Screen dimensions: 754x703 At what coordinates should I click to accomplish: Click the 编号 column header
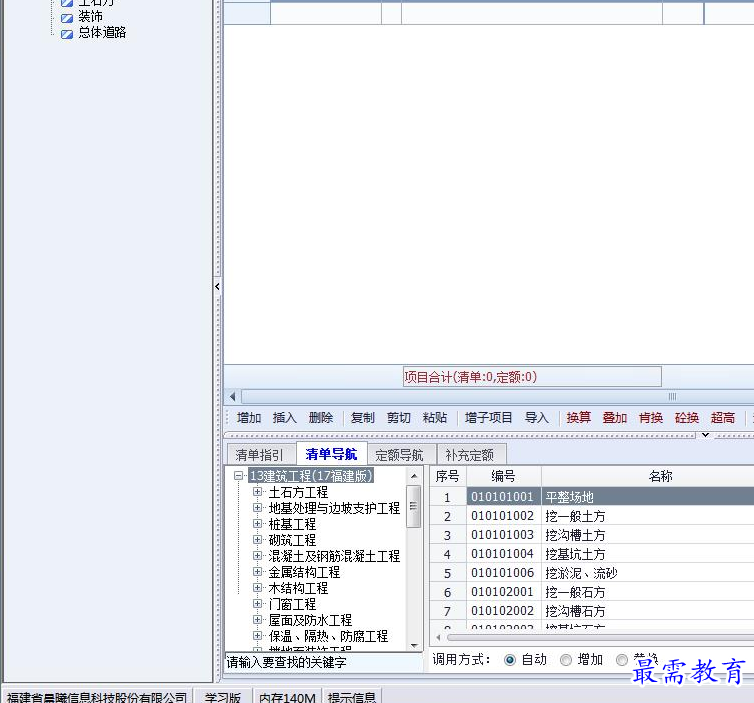tap(503, 476)
